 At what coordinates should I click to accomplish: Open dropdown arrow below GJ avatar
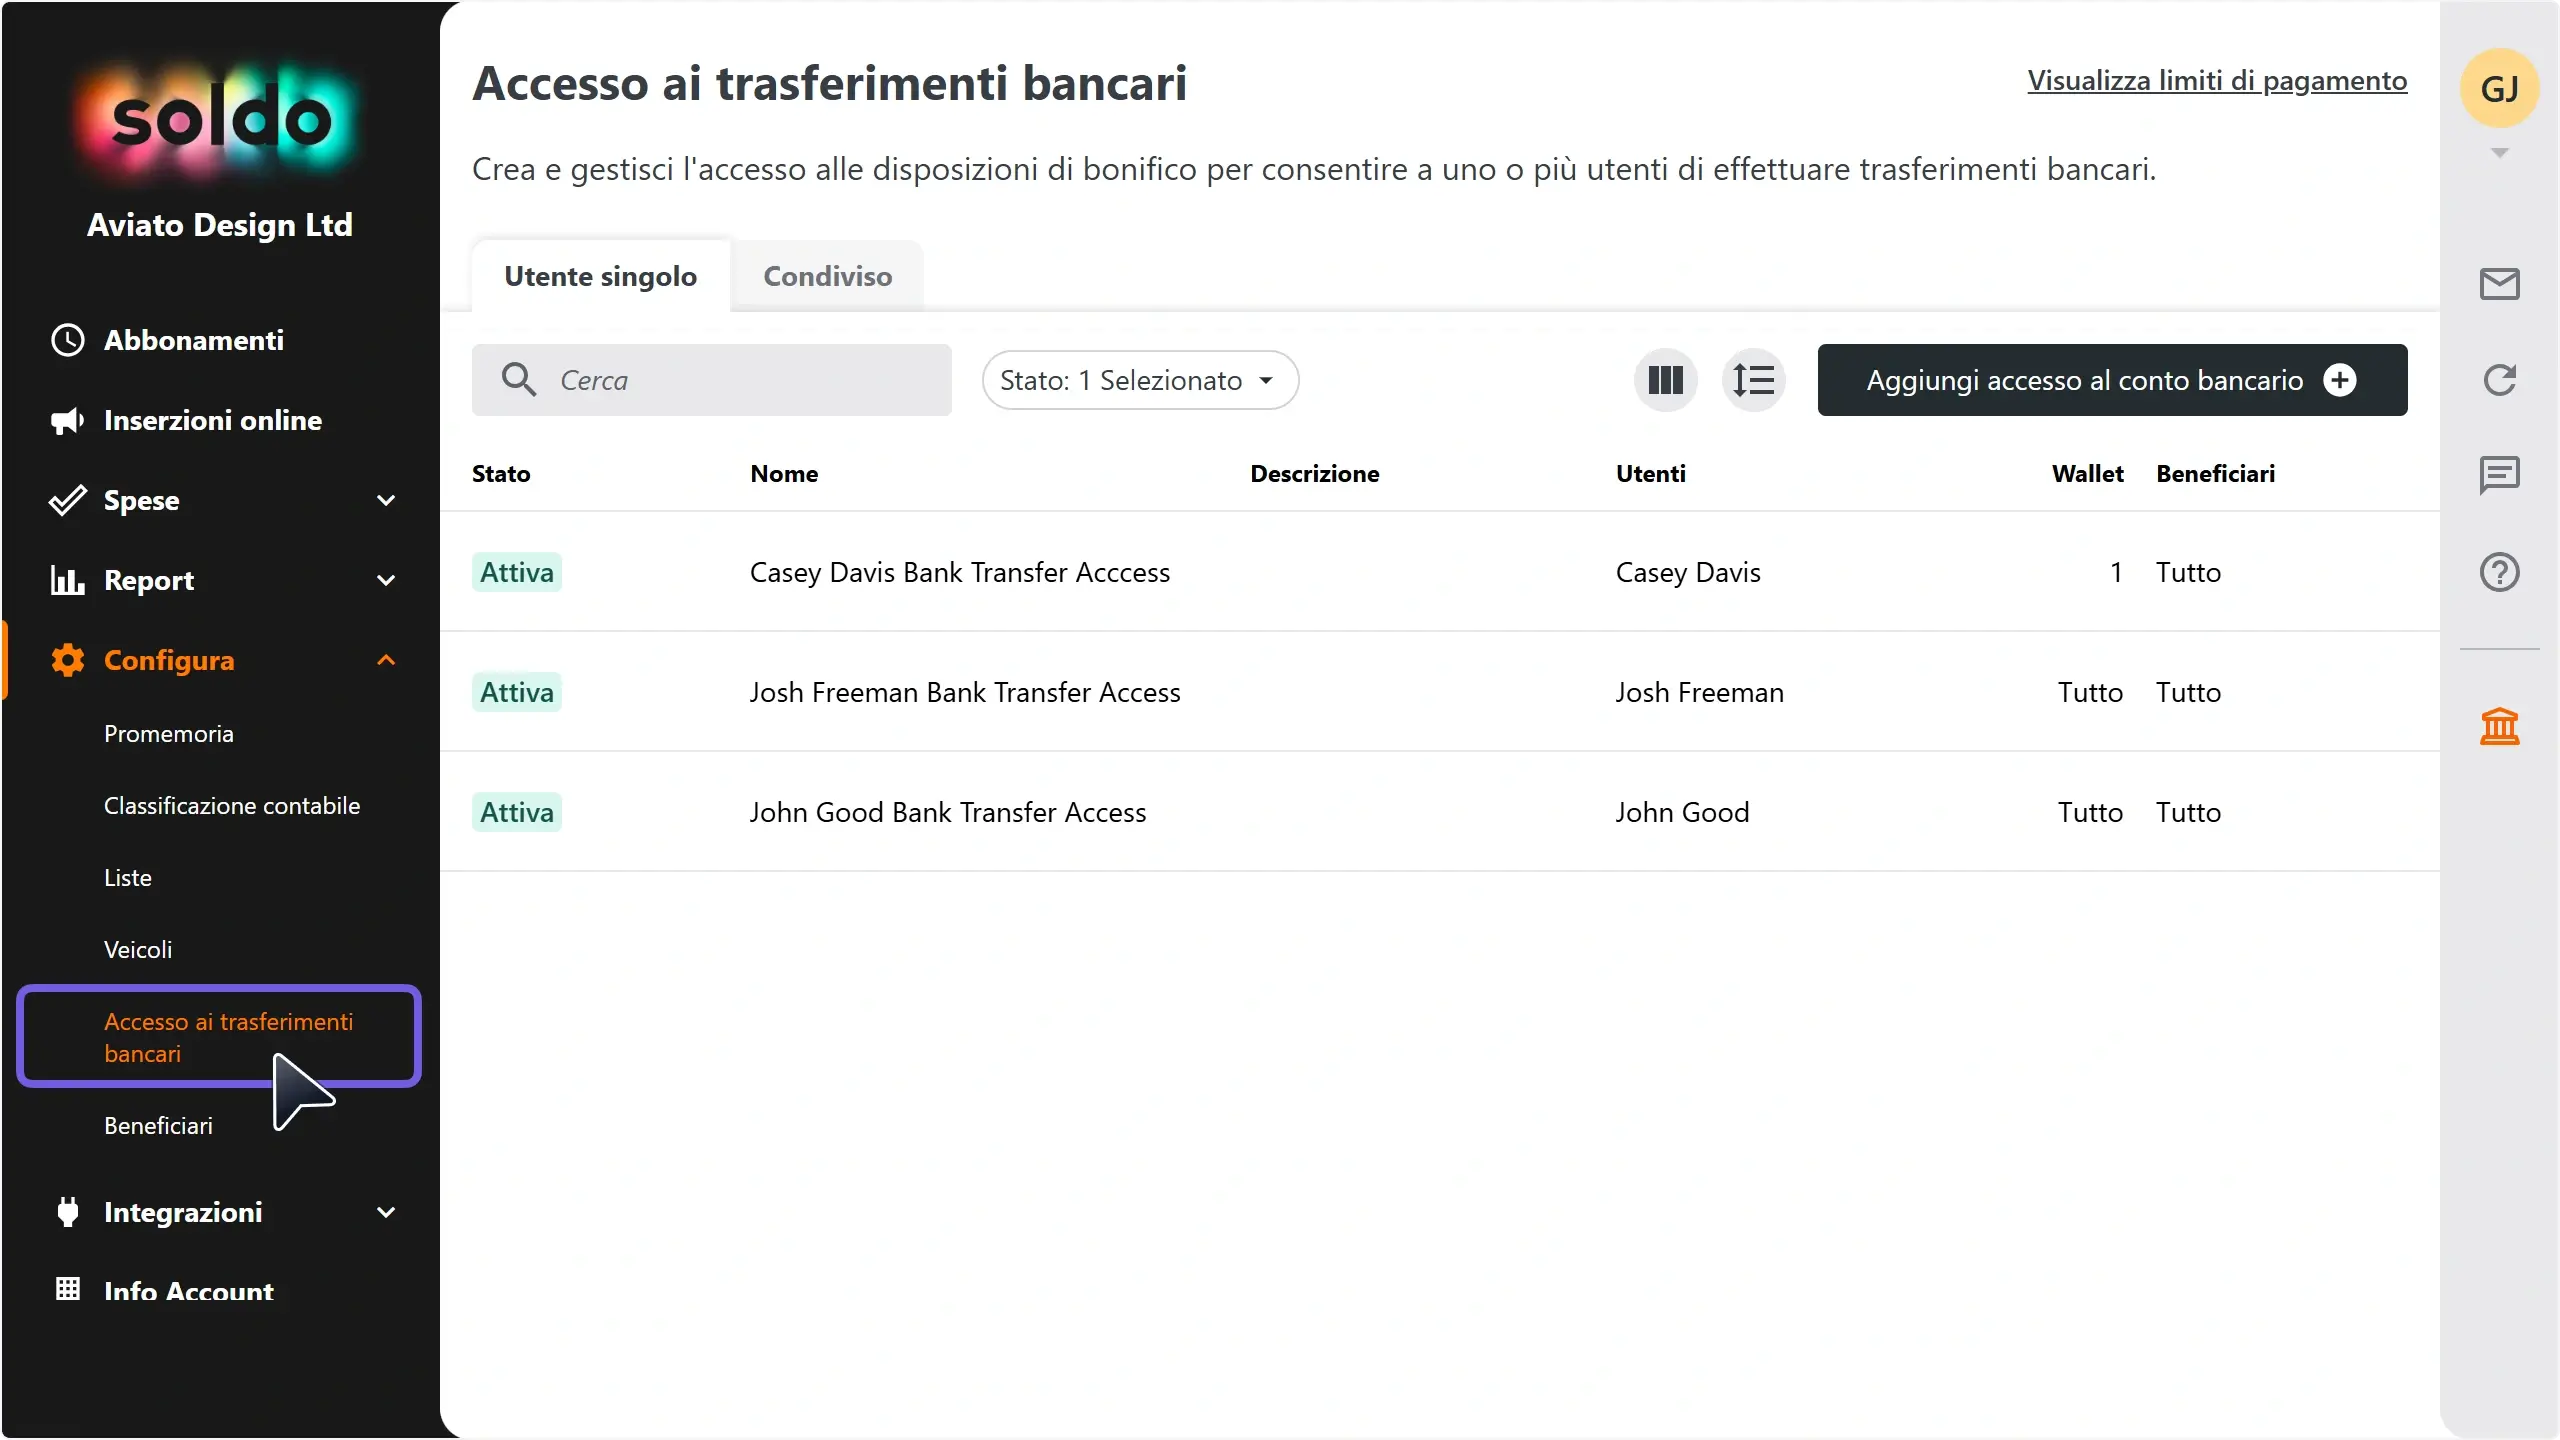(2499, 153)
